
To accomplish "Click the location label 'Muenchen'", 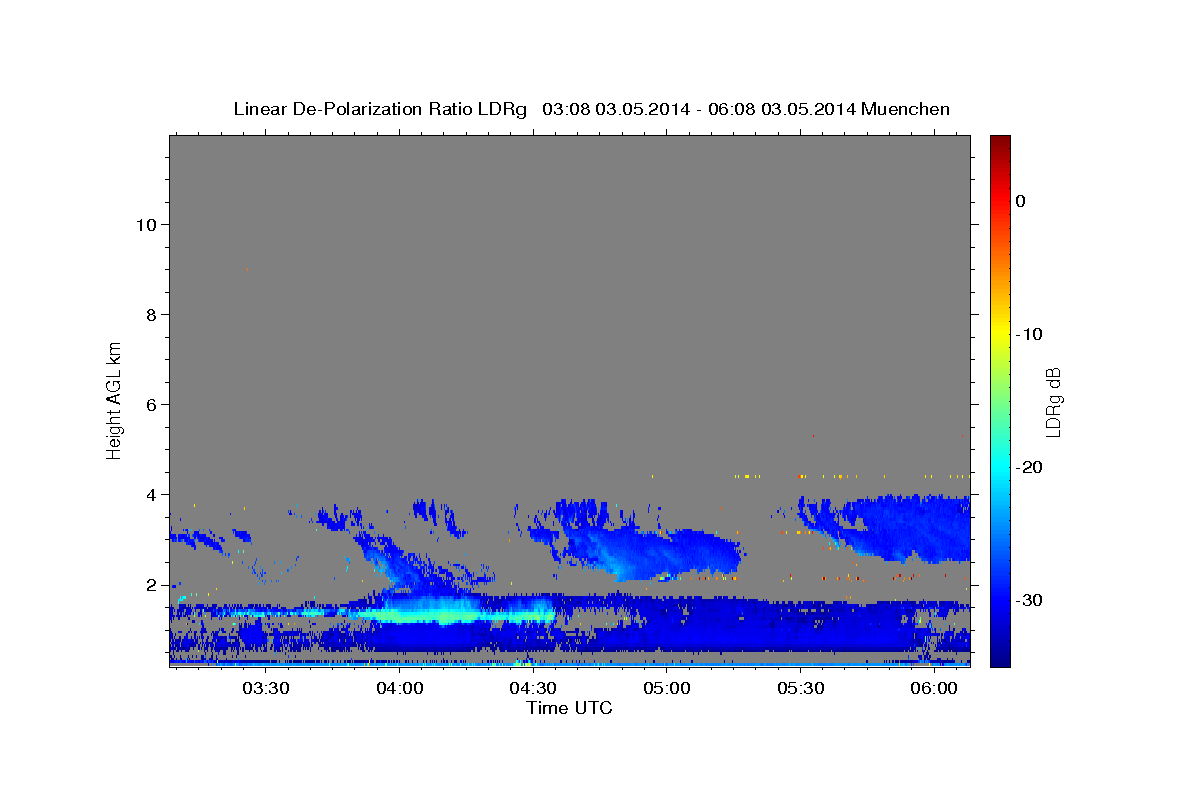I will (907, 109).
